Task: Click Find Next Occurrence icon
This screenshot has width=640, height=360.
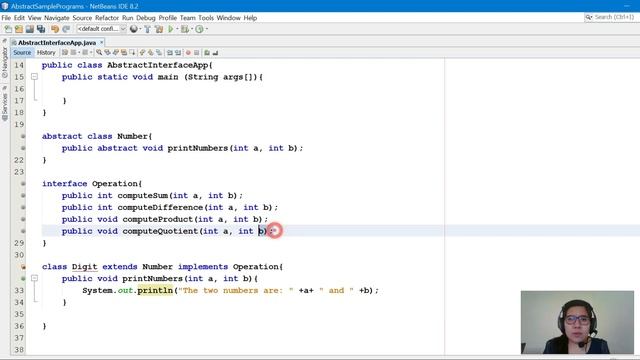Action: [x=116, y=53]
